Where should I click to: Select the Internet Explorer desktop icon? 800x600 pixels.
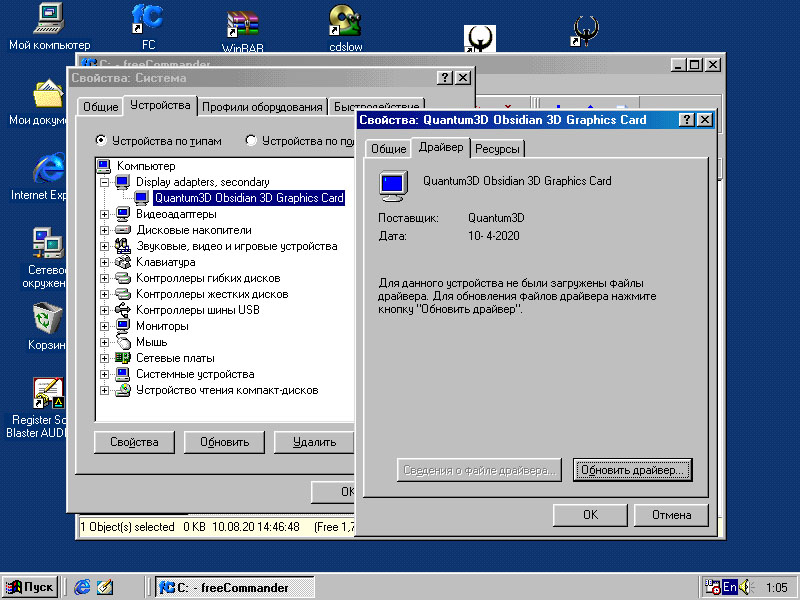[x=49, y=167]
